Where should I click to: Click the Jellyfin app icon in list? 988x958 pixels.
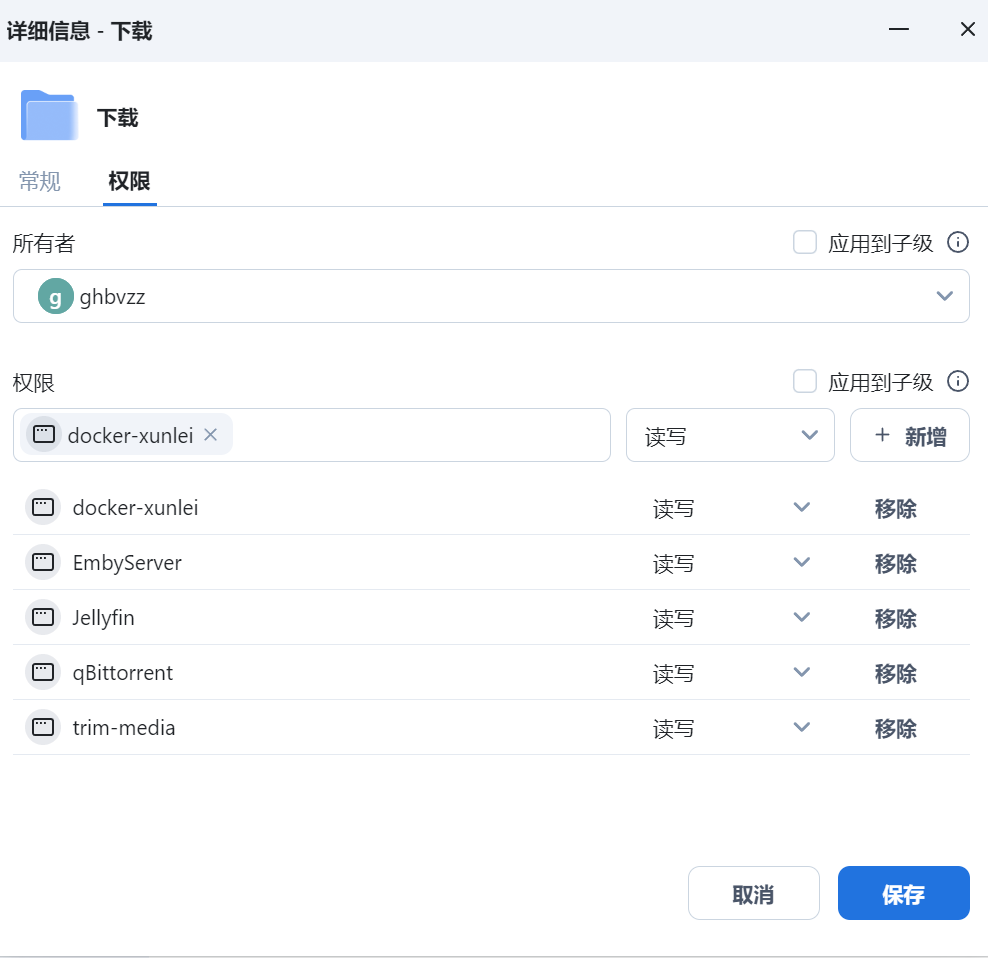[x=43, y=618]
